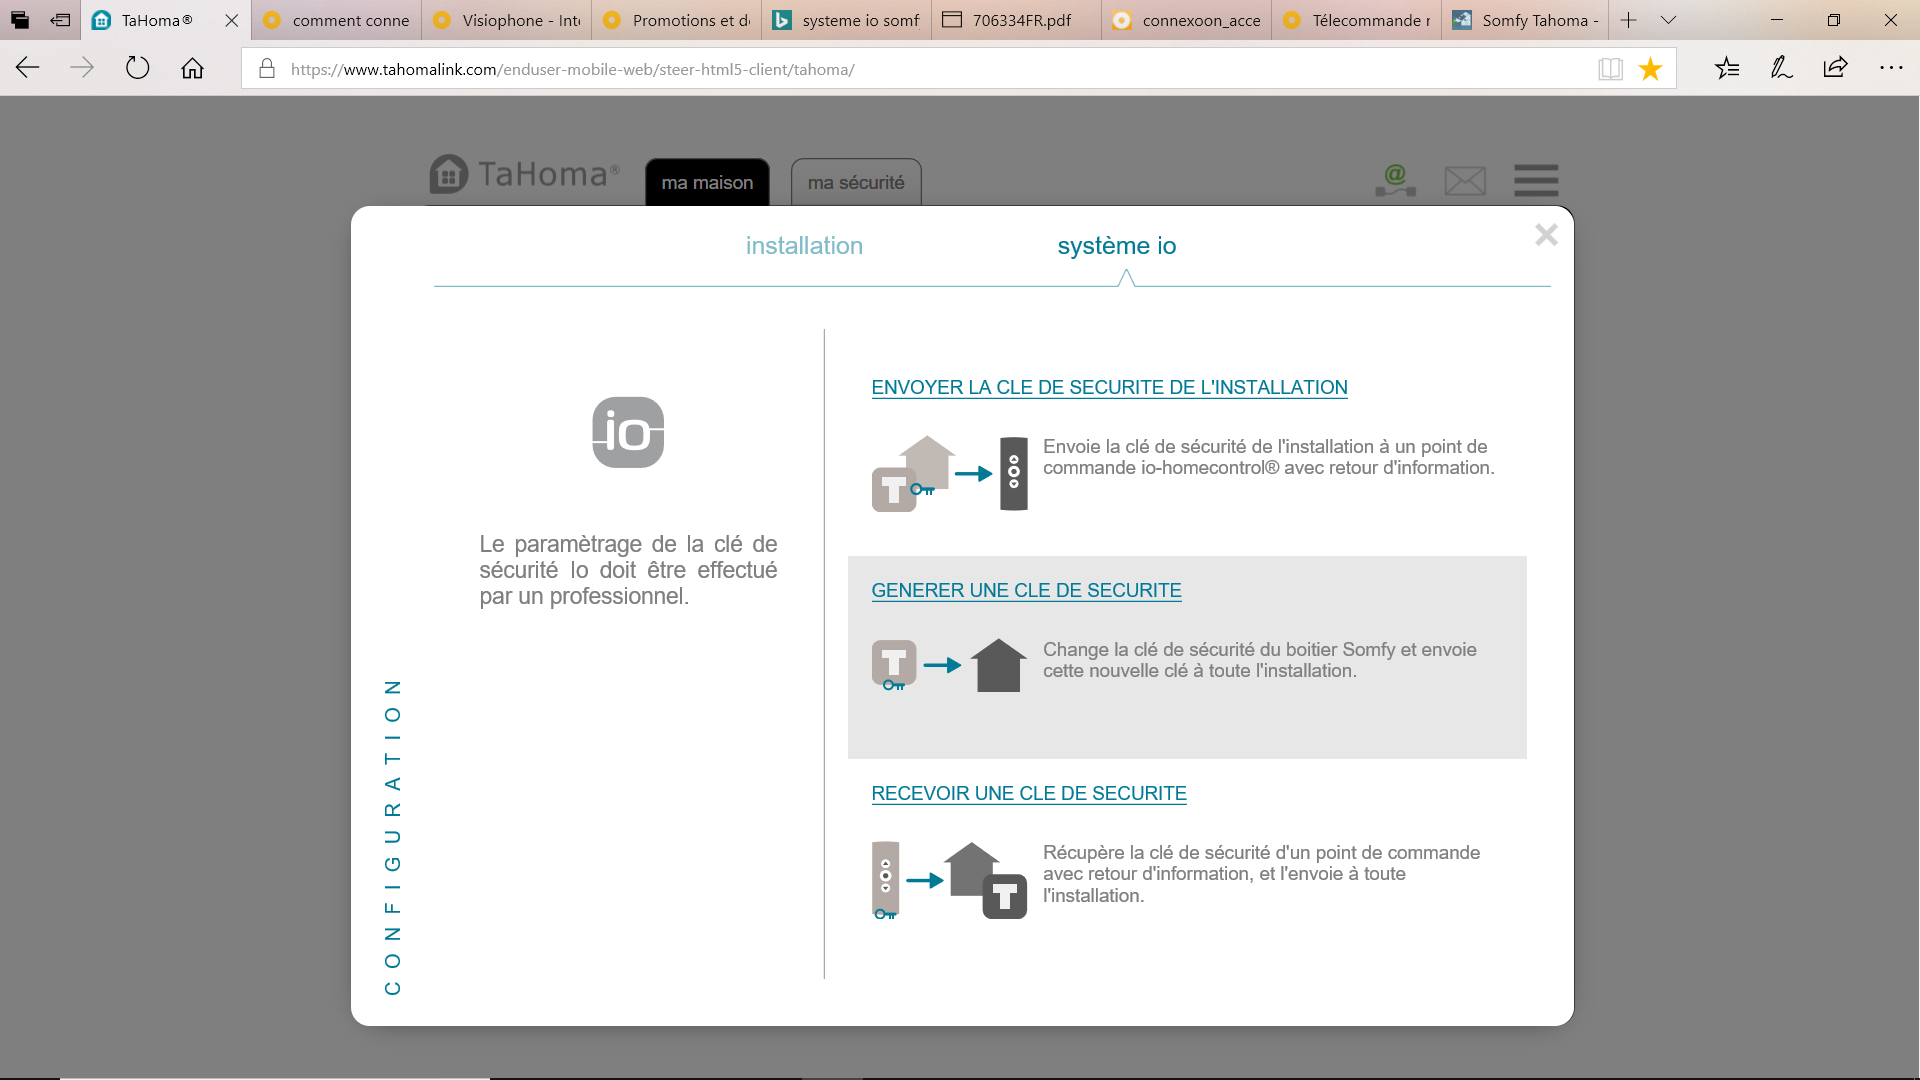1920x1080 pixels.
Task: Click the yellow favorites star
Action: (x=1650, y=69)
